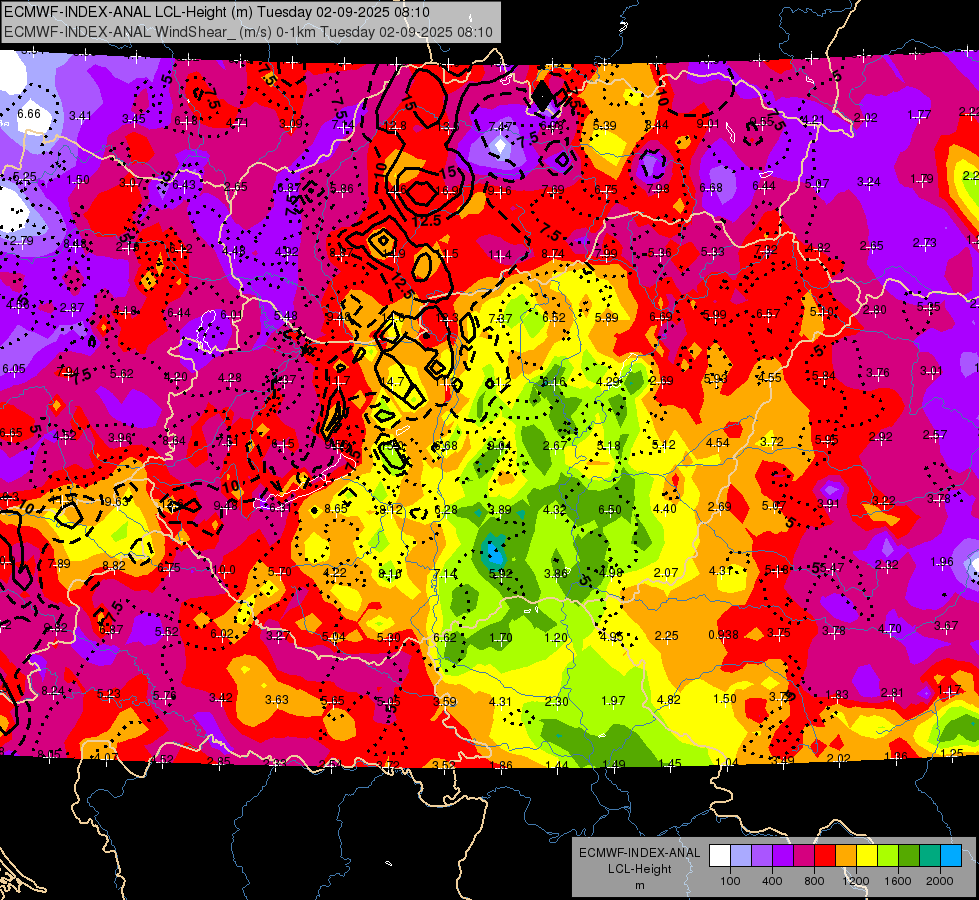Screen dimensions: 979x900
Task: Click the wind shear value 4.40
Action: tap(664, 508)
